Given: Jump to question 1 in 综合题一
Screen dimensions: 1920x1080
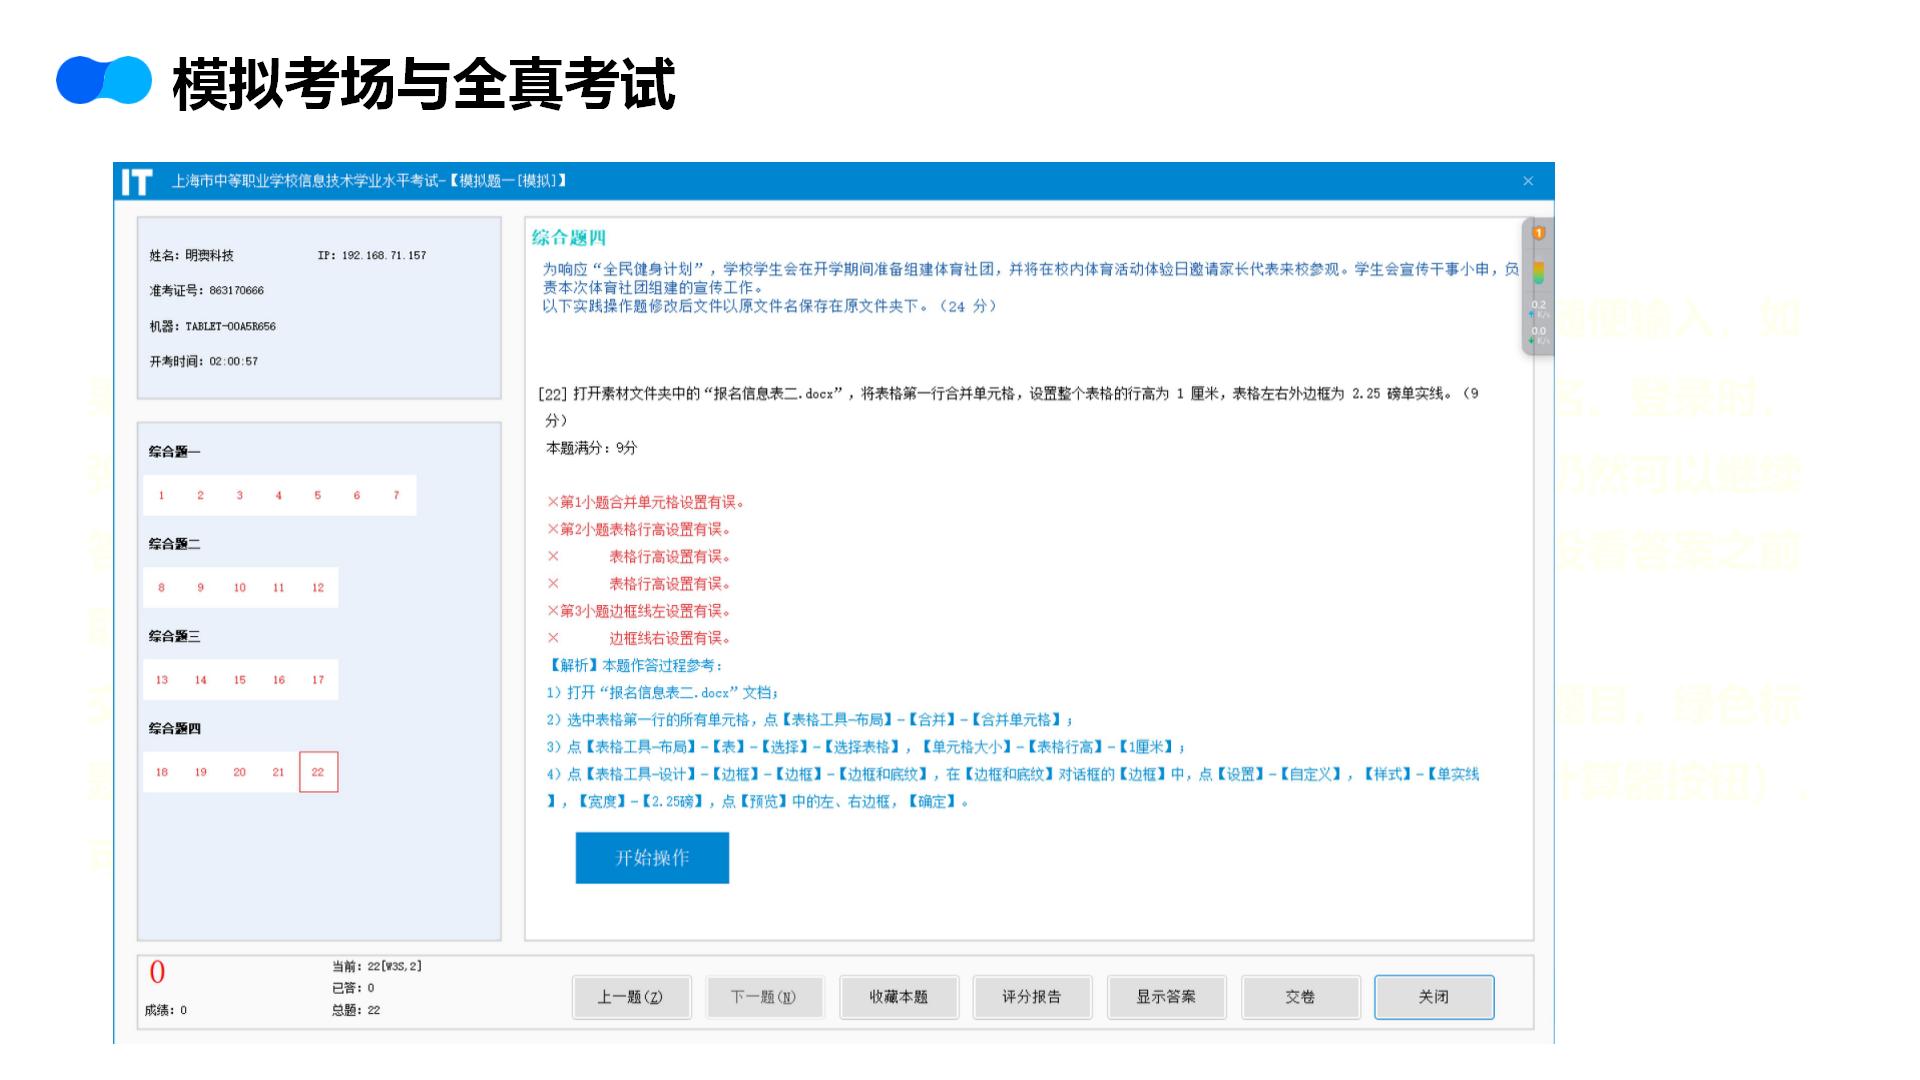Looking at the screenshot, I should click(x=161, y=495).
